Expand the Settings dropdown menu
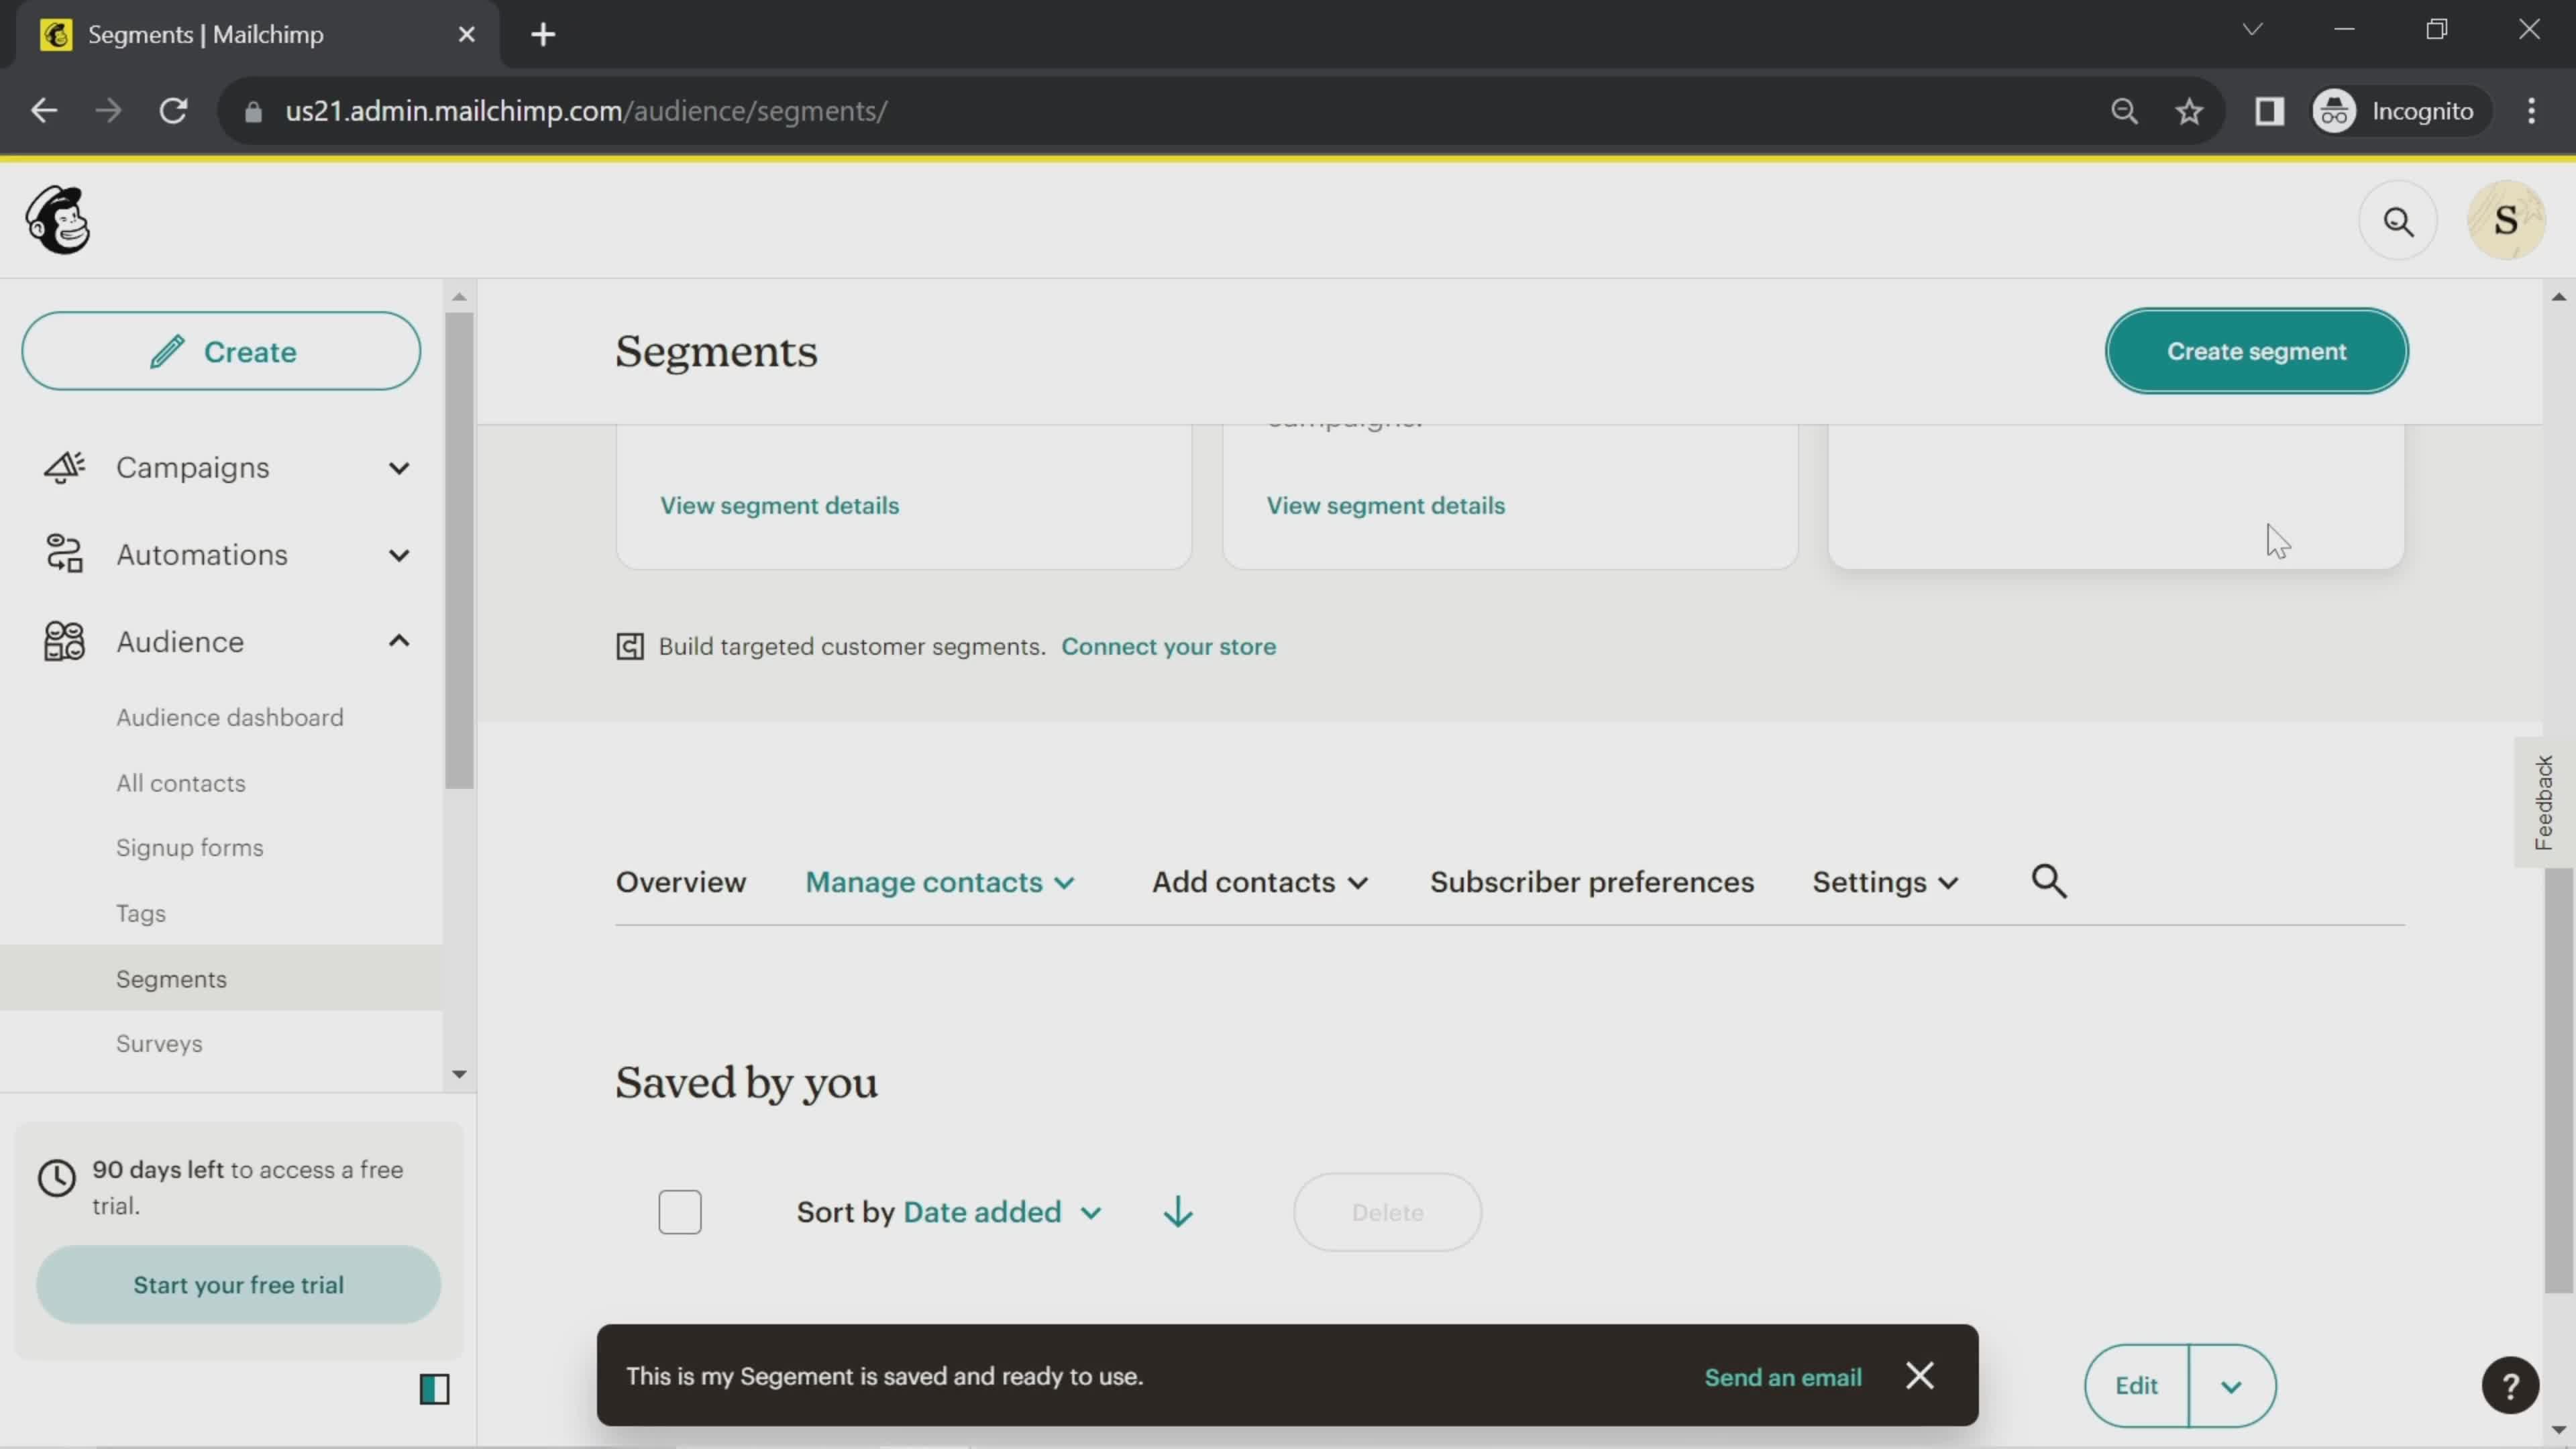2576x1449 pixels. pos(1884,881)
